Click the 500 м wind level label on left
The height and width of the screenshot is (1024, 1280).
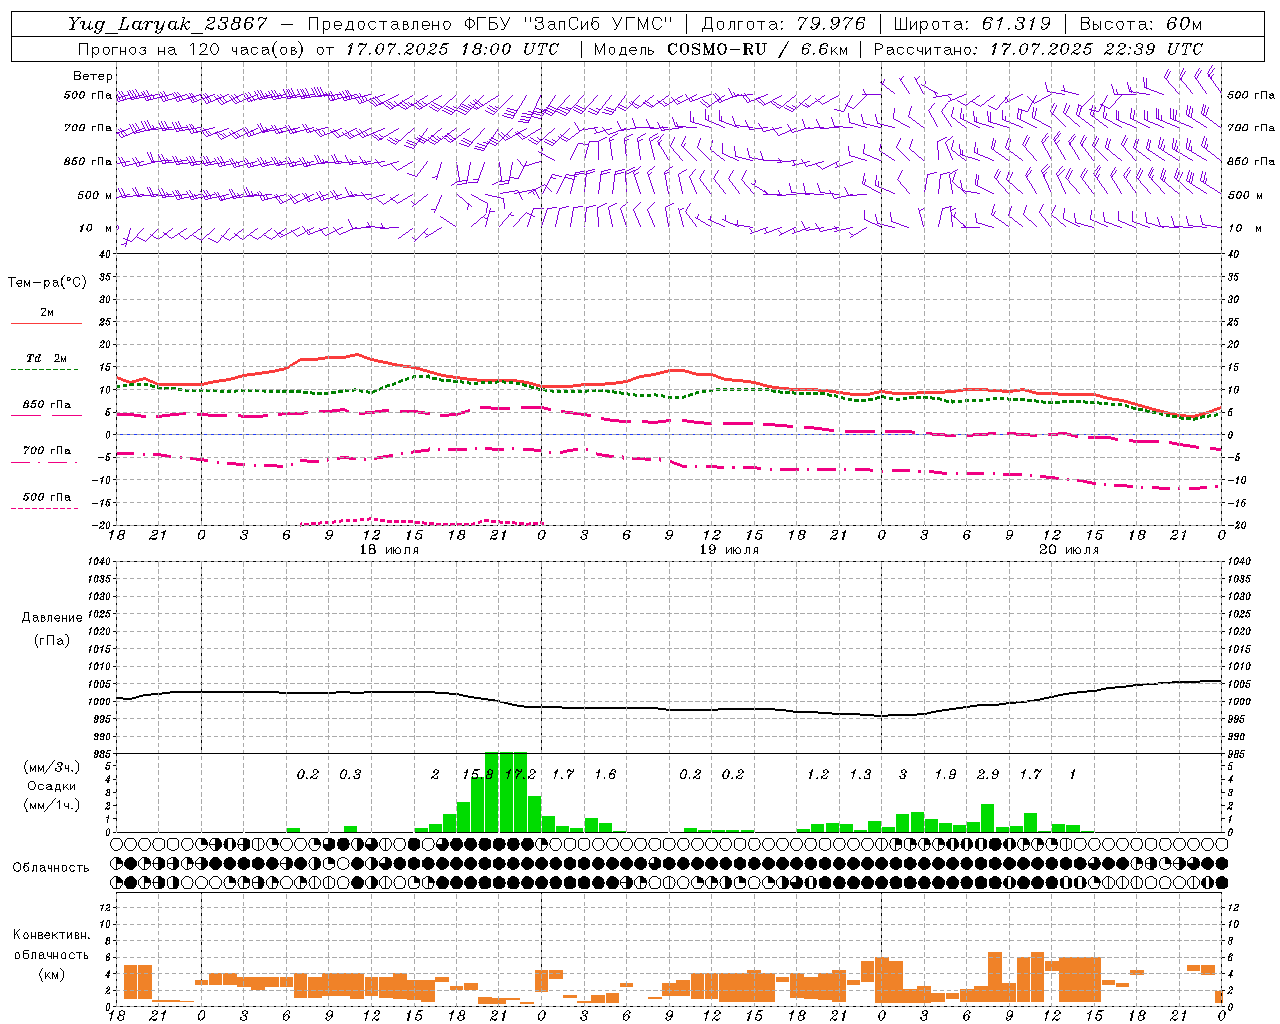(x=95, y=196)
